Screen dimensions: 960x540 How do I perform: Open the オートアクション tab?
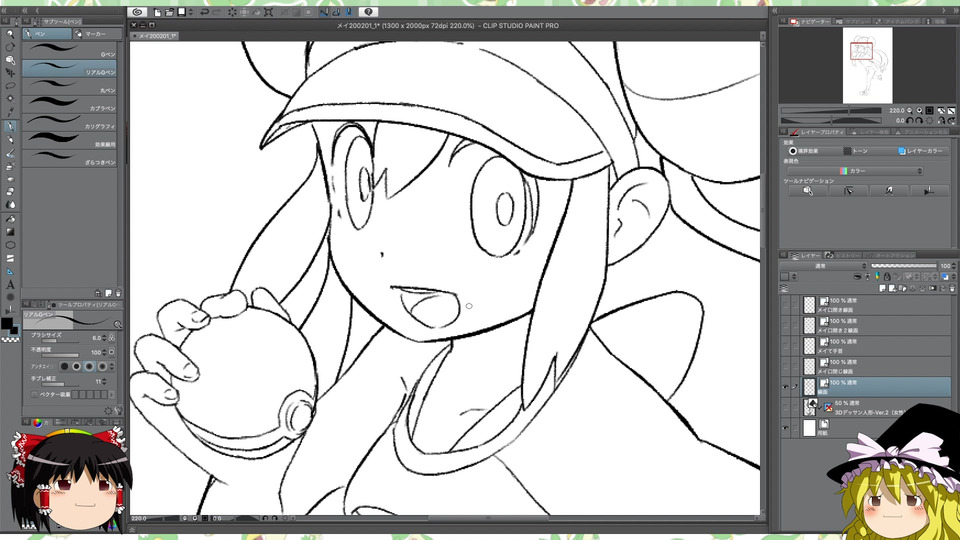tap(891, 255)
